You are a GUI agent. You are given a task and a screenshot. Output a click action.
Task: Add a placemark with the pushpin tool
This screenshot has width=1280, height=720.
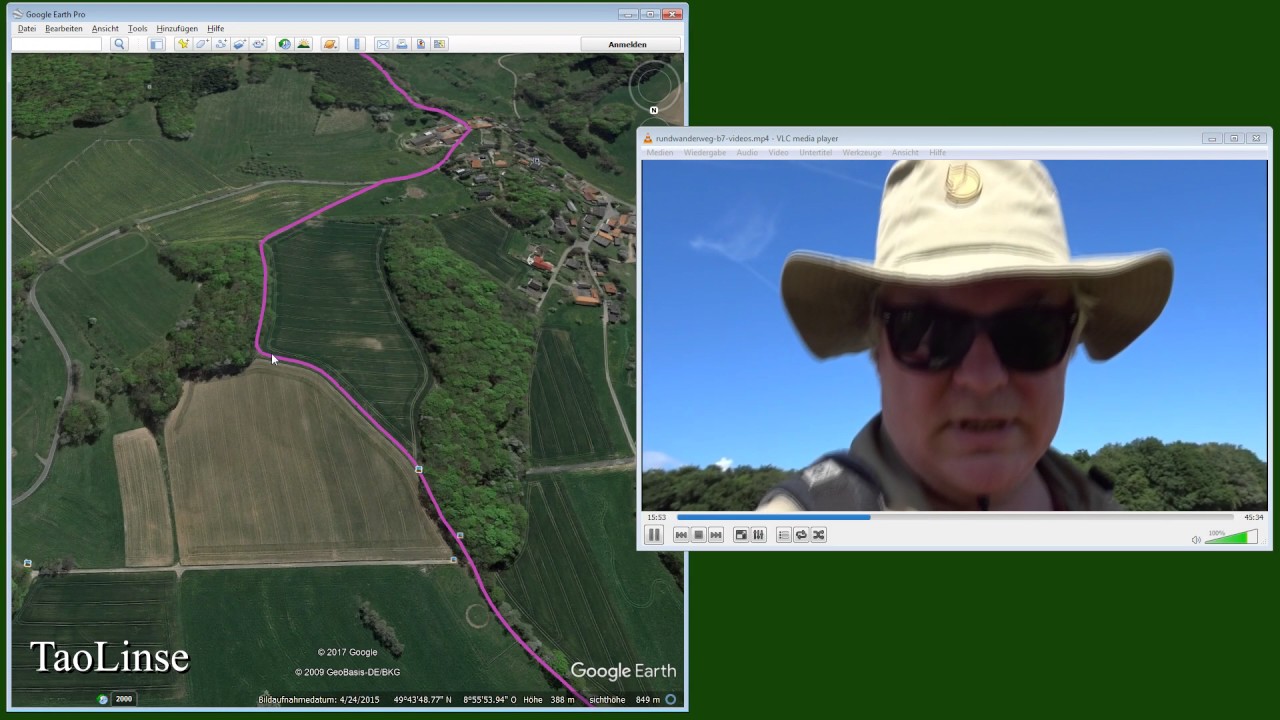182,44
